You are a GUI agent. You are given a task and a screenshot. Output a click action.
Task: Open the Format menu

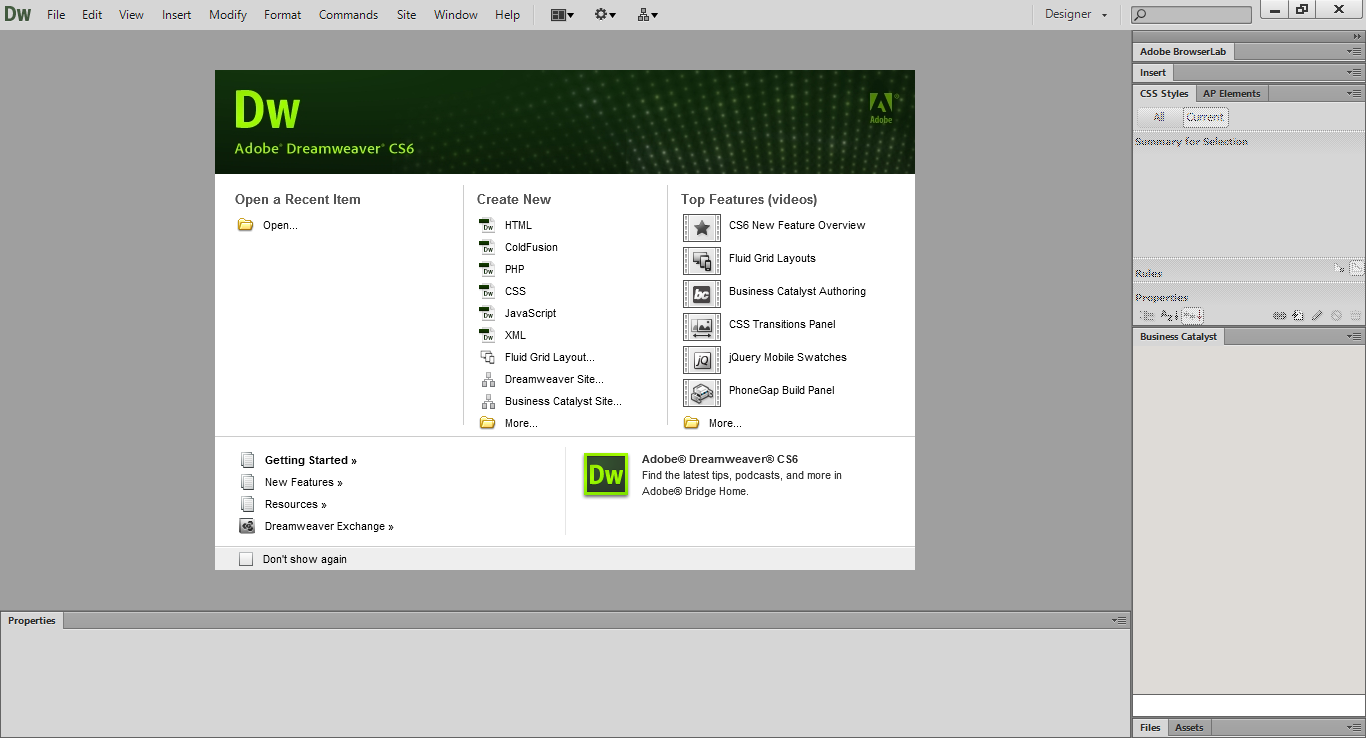pos(283,15)
